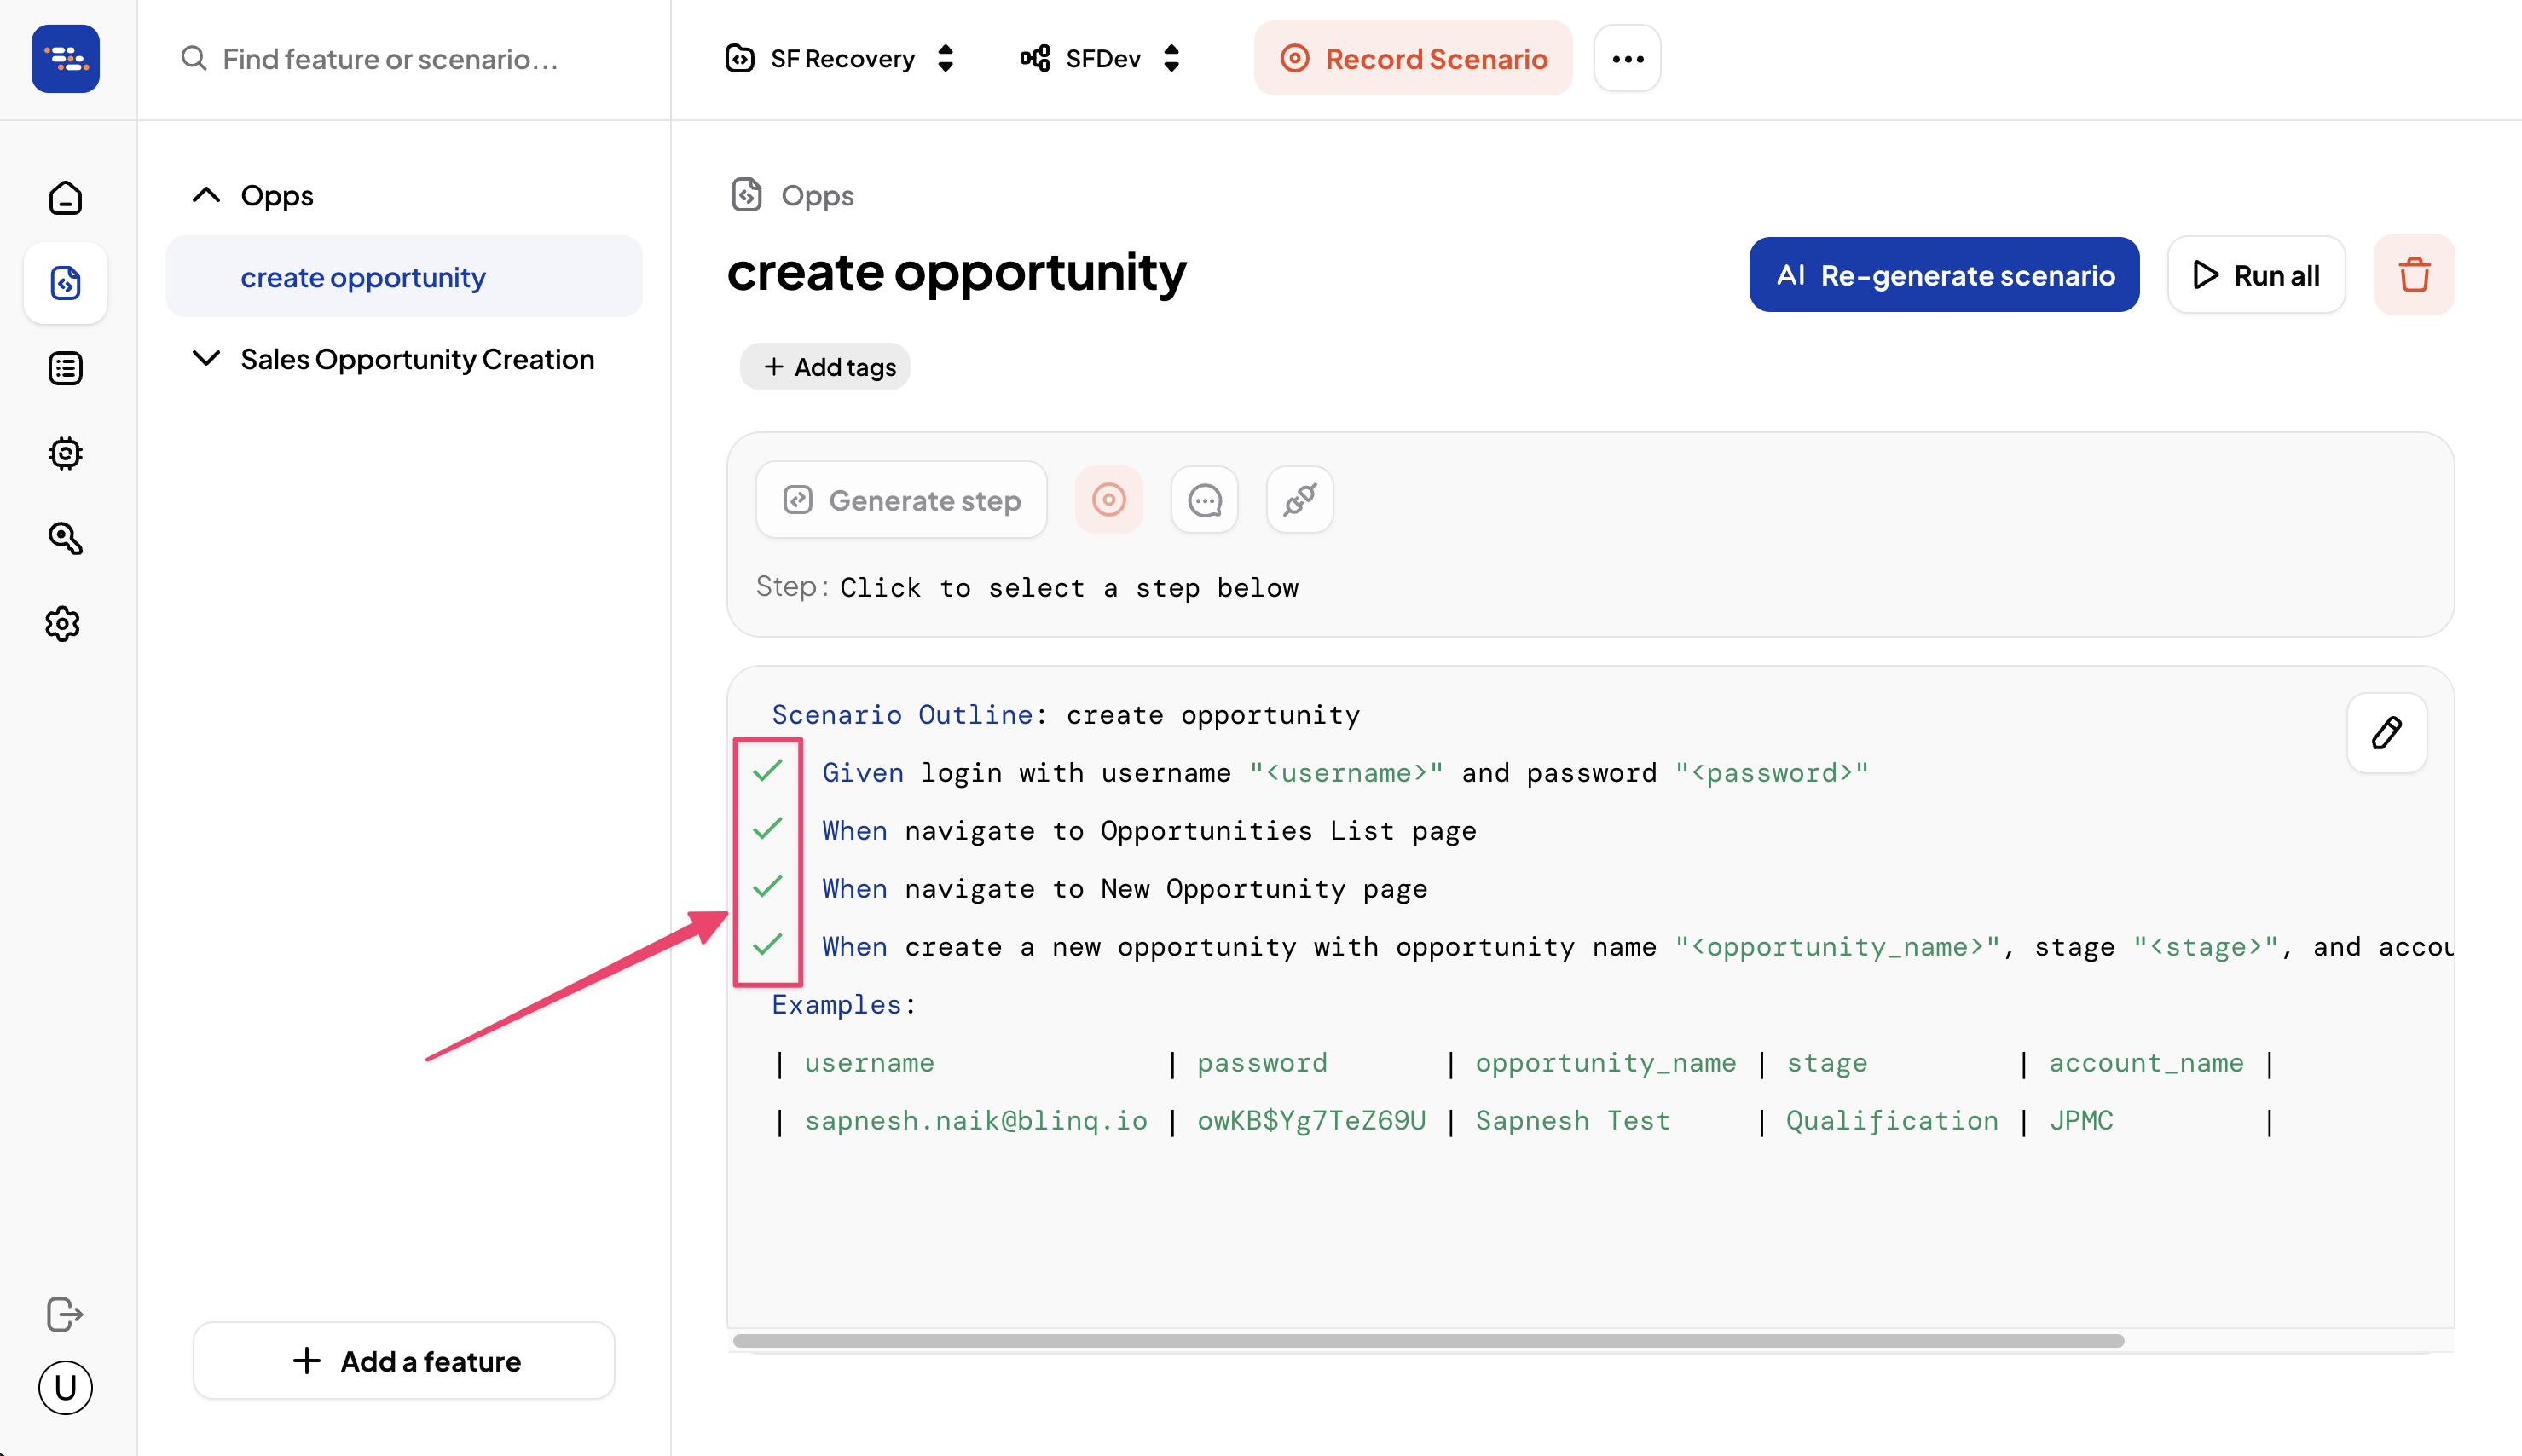Click Add a feature button at bottom
This screenshot has width=2522, height=1456.
point(404,1361)
